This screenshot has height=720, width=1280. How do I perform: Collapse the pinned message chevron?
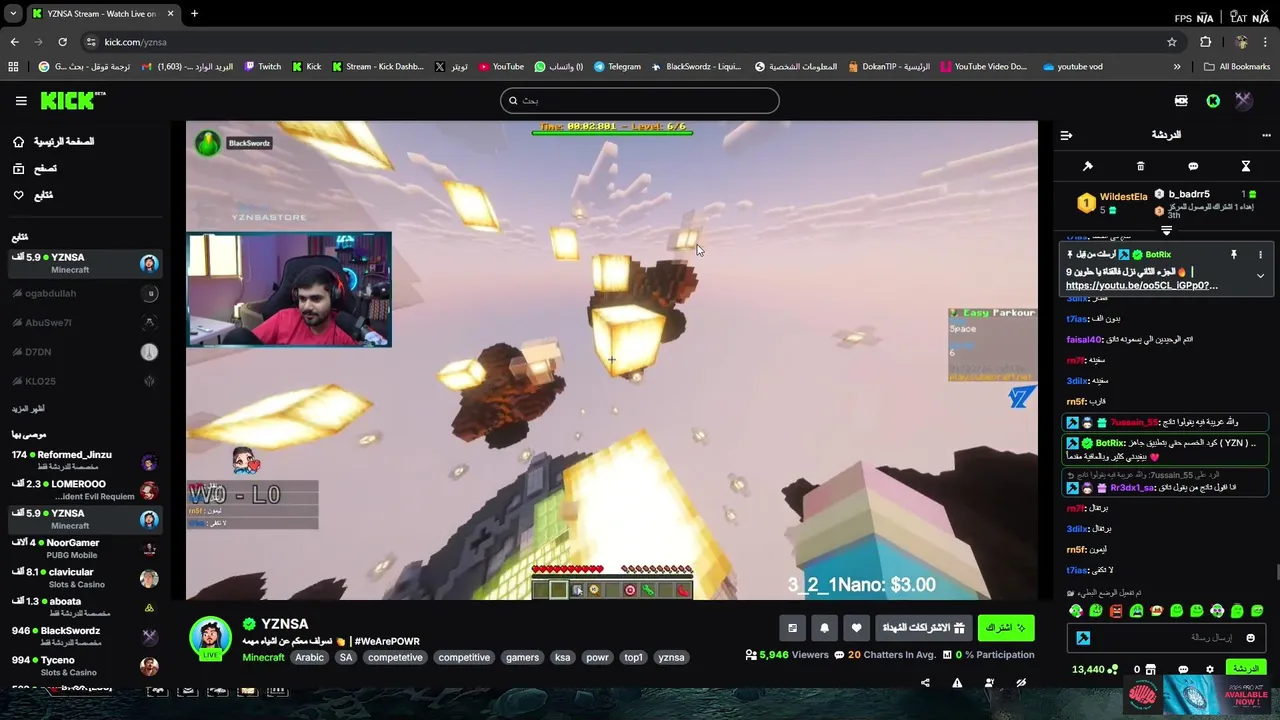[x=1260, y=276]
